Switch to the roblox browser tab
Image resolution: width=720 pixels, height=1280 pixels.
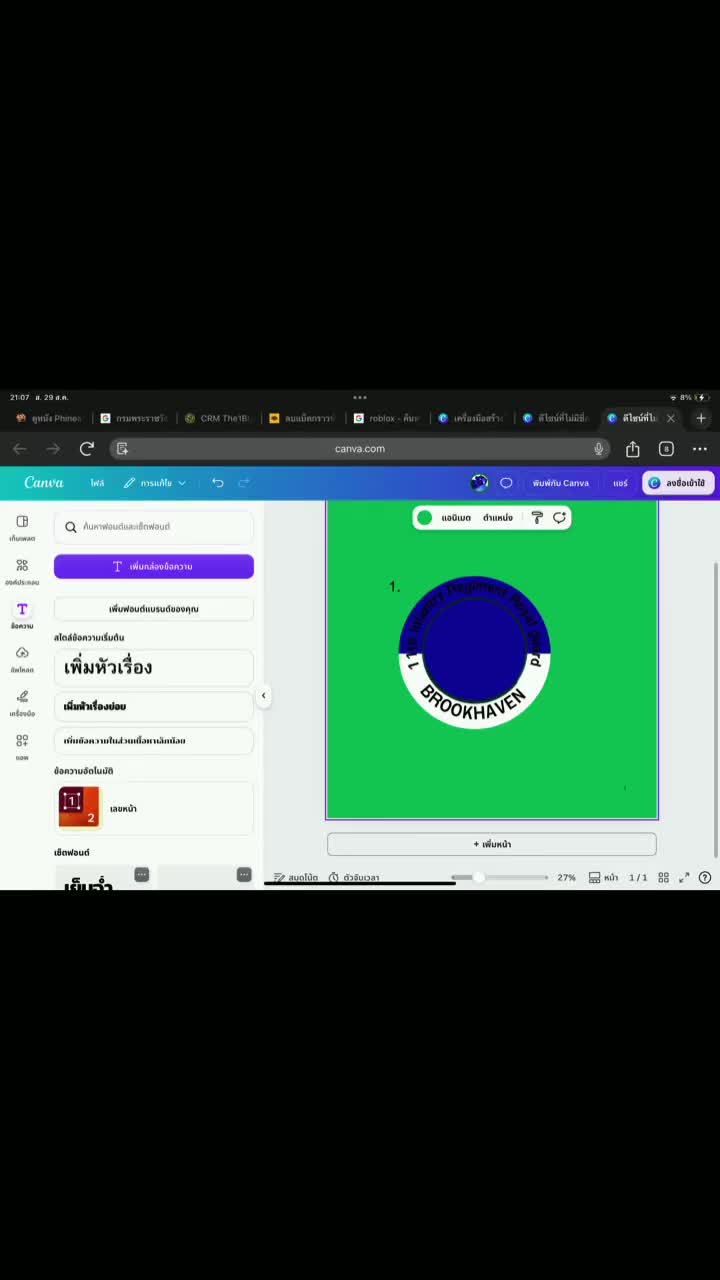(387, 418)
